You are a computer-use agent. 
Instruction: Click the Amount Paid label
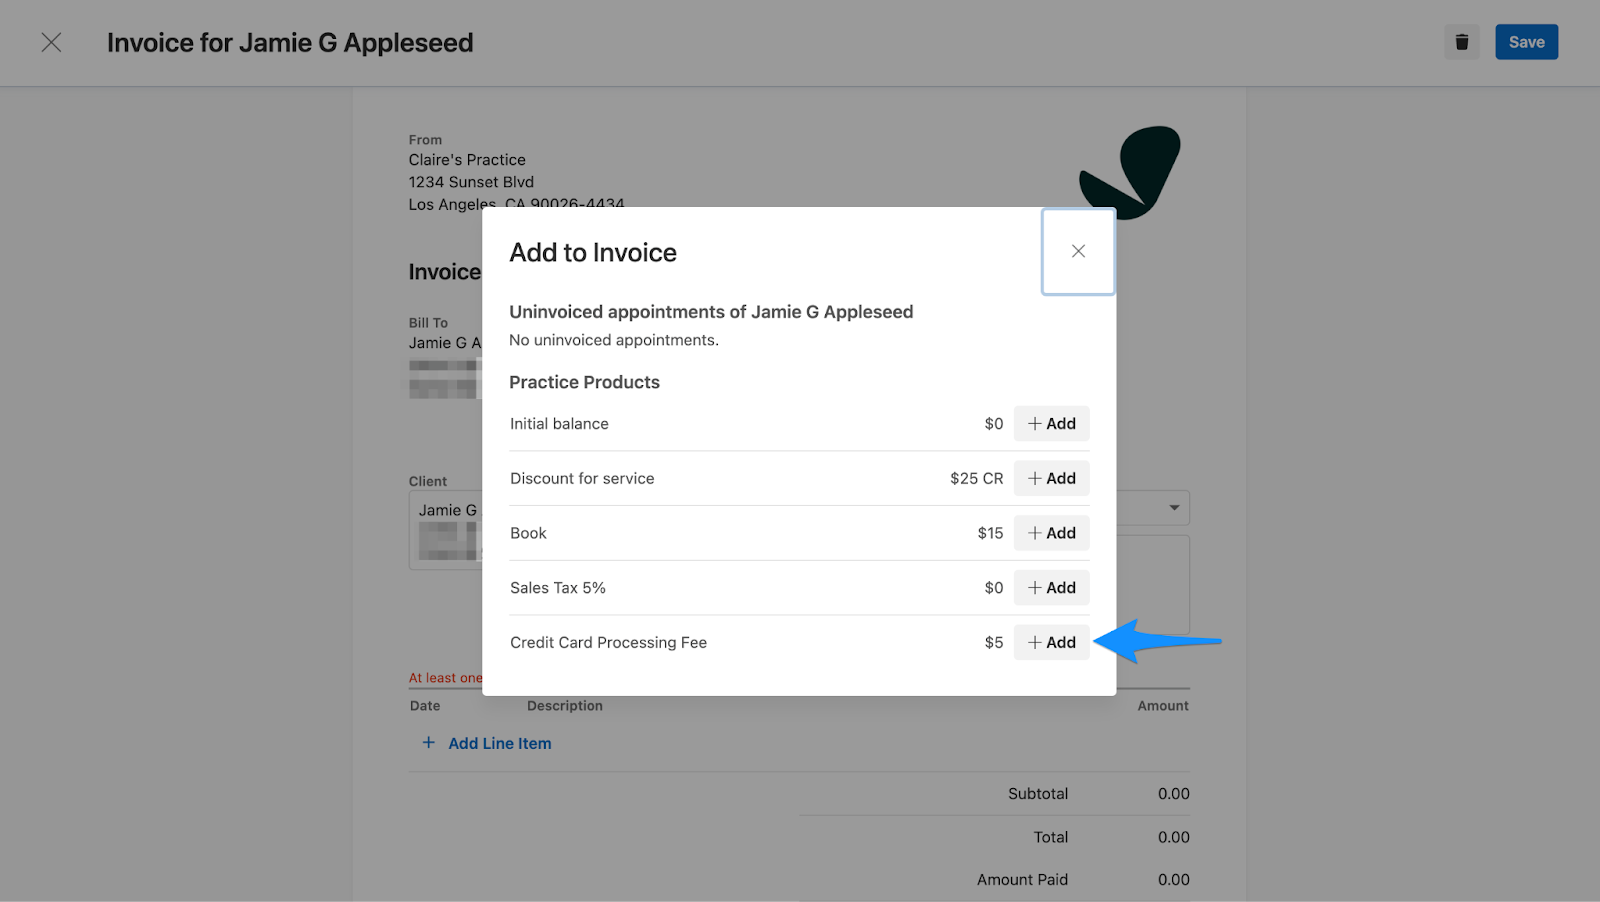point(1022,880)
